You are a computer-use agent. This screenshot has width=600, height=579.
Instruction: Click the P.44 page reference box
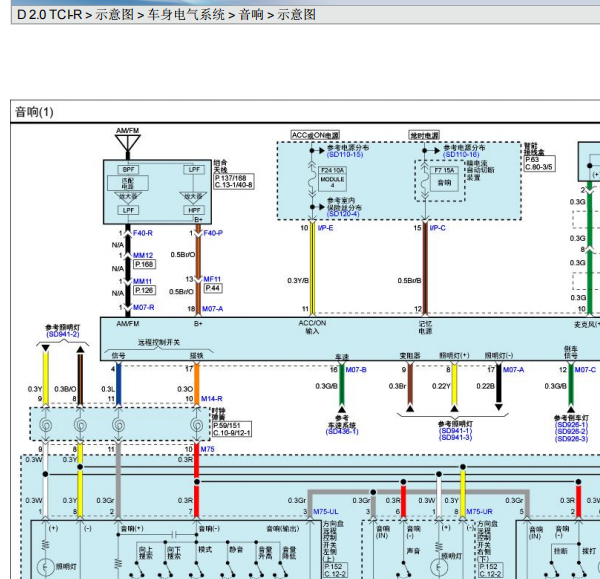pos(213,288)
